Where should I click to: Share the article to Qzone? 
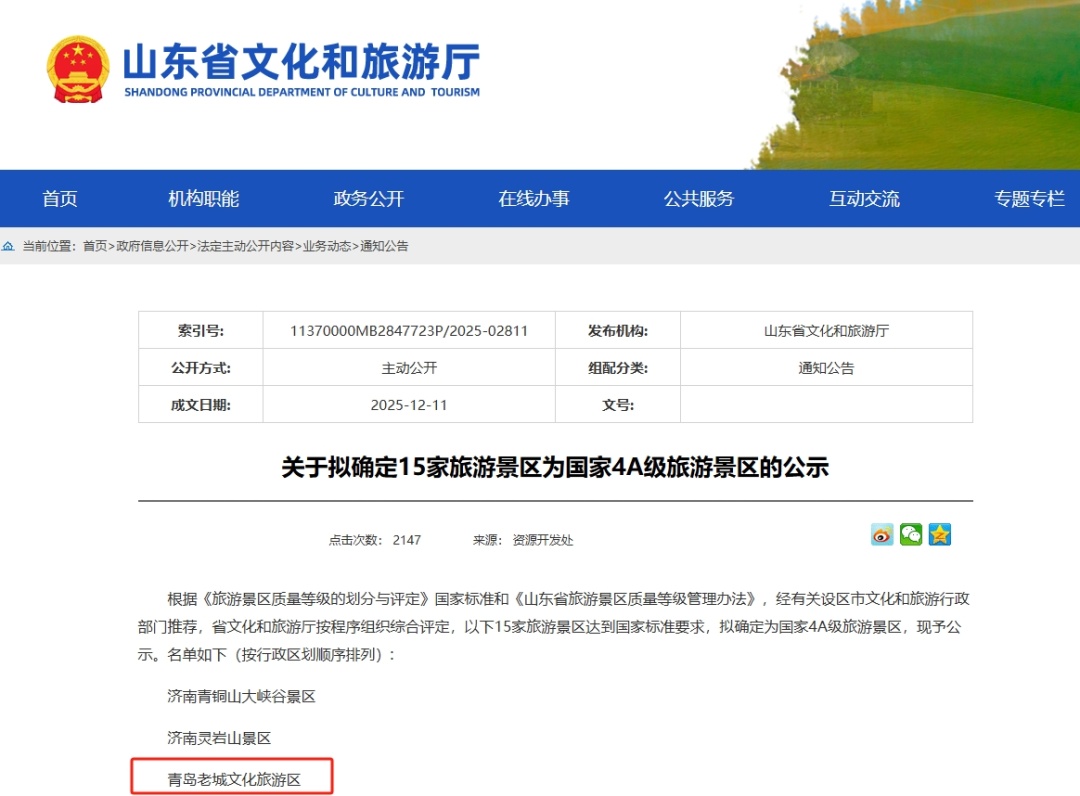pos(940,535)
